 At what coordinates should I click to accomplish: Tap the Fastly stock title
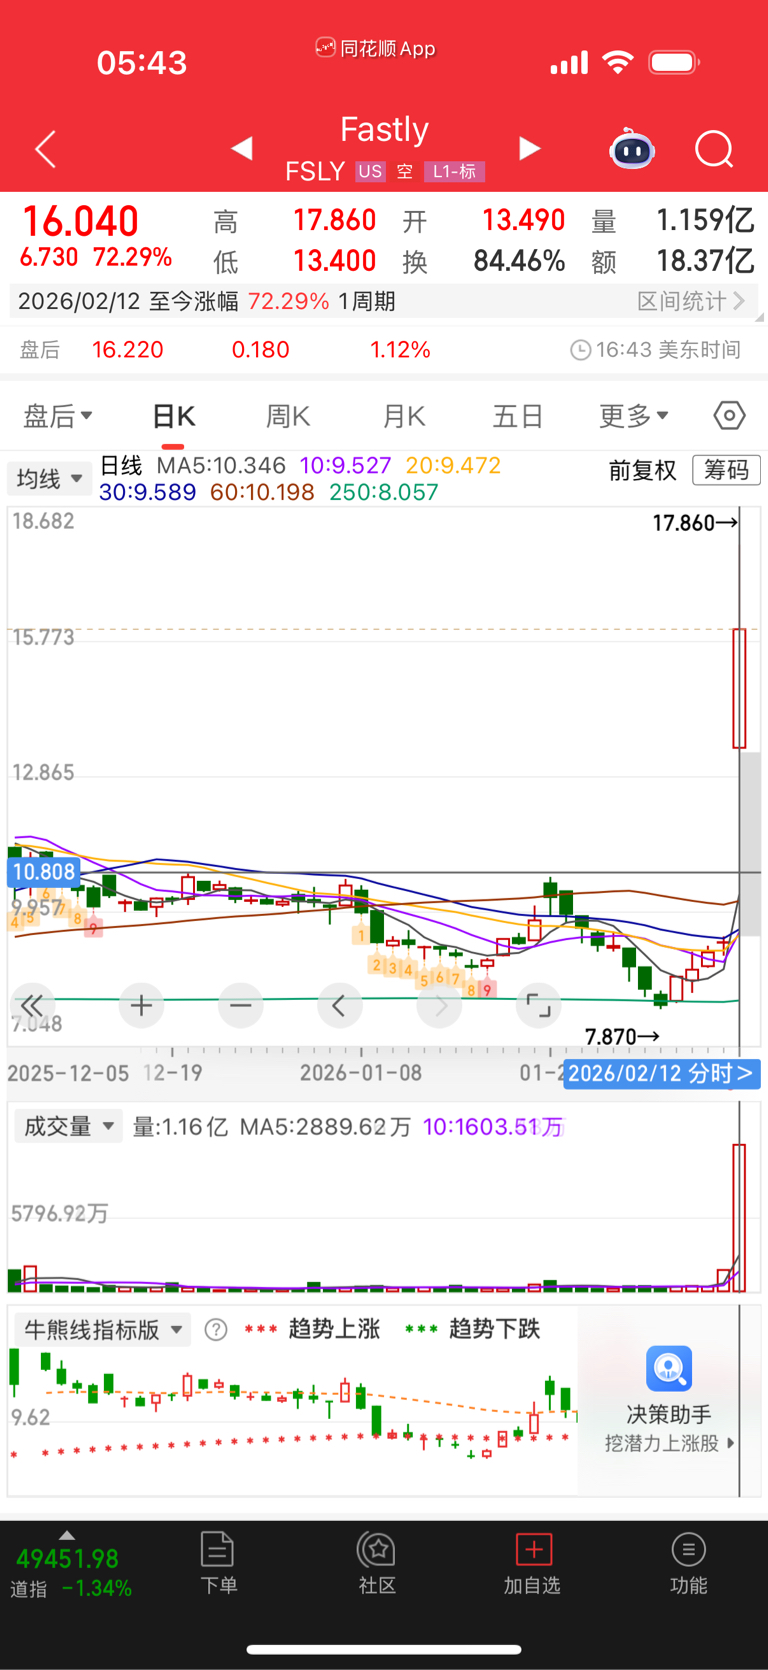pyautogui.click(x=384, y=129)
